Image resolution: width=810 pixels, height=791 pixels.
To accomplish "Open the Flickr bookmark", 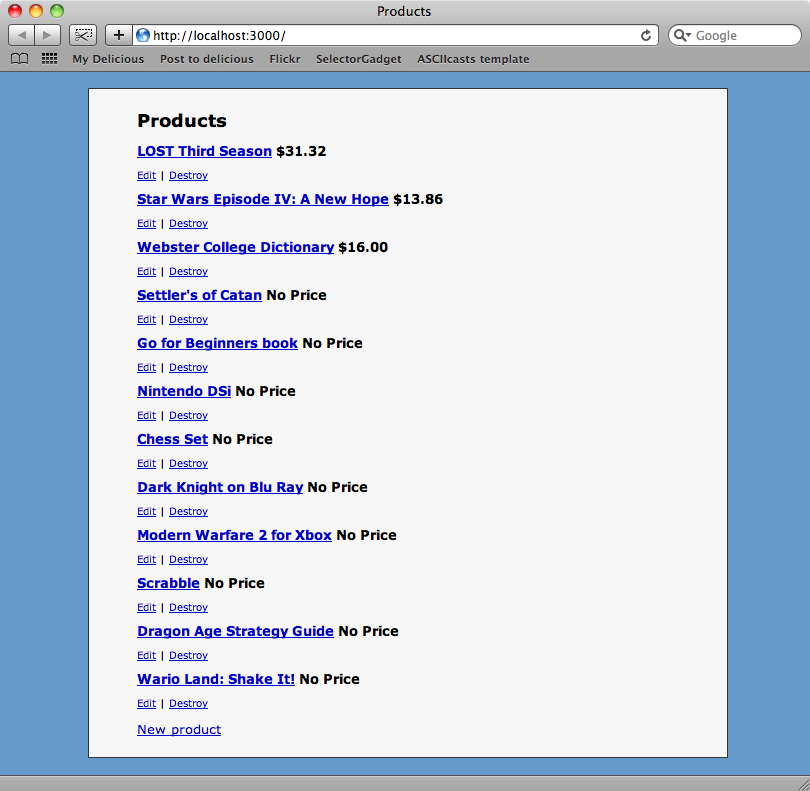I will pos(285,59).
